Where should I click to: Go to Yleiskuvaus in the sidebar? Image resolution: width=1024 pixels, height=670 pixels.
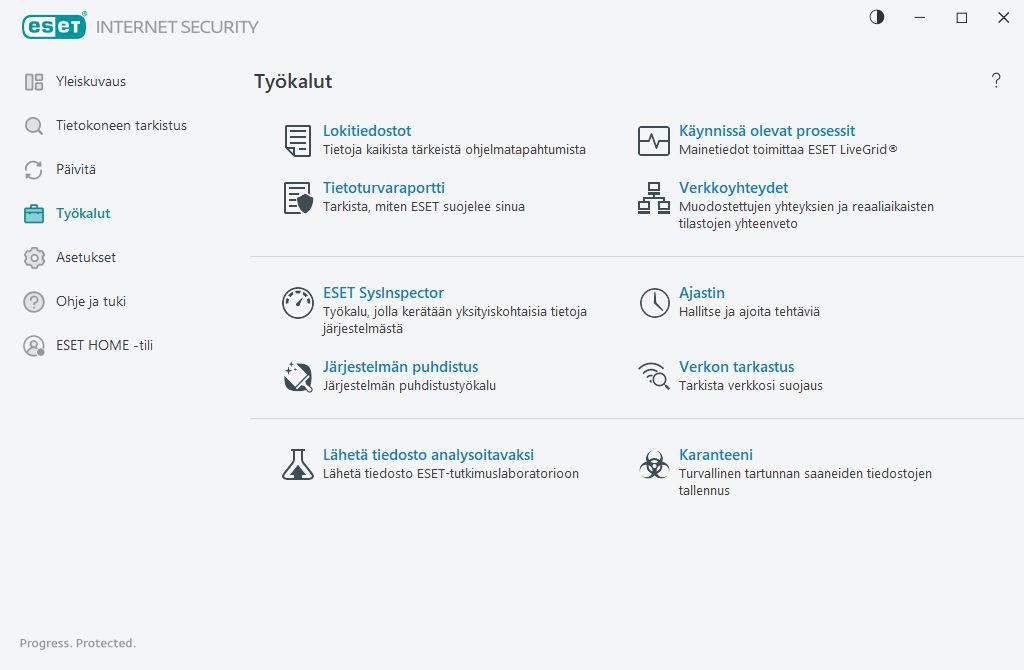91,82
